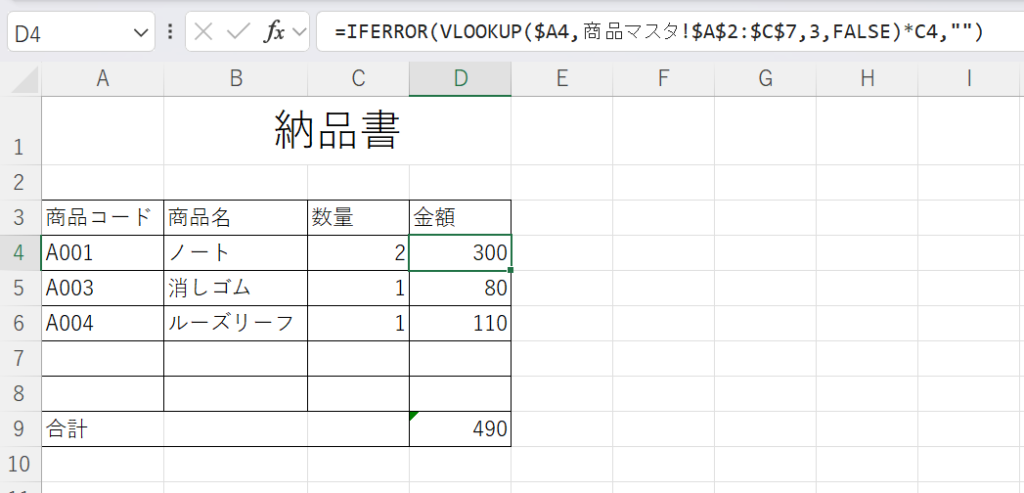Select the ルーズリーフ product name cell
The height and width of the screenshot is (493, 1024).
coord(236,323)
